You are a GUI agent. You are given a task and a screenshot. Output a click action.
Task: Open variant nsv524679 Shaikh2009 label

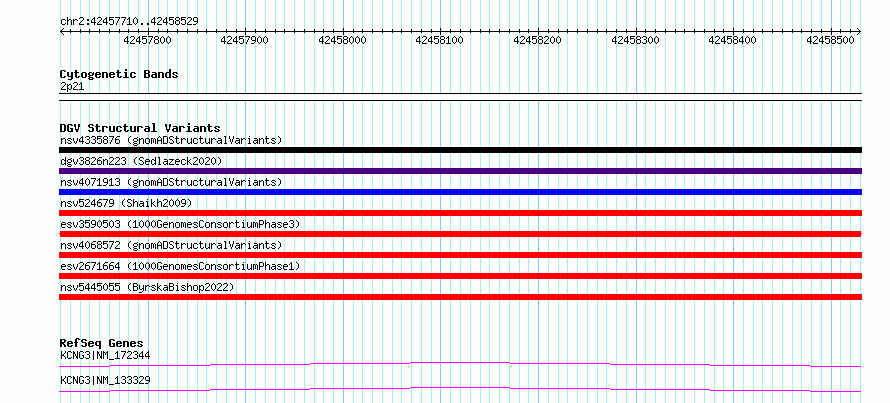(x=126, y=203)
